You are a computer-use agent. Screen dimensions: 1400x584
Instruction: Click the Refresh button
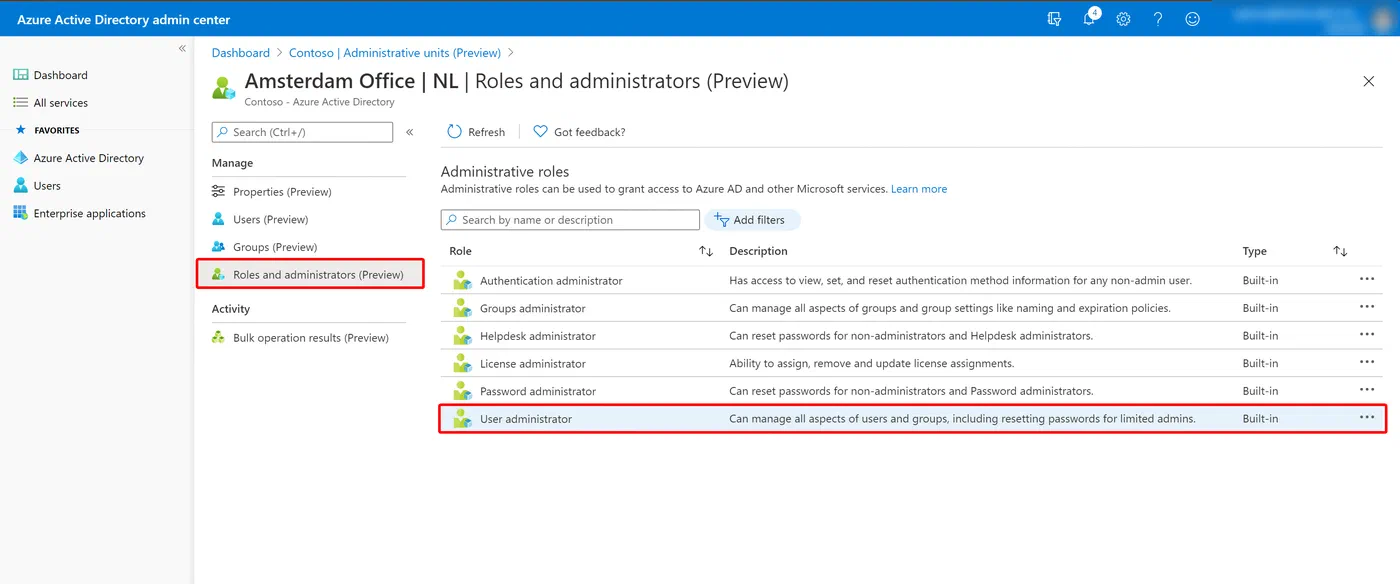tap(476, 132)
